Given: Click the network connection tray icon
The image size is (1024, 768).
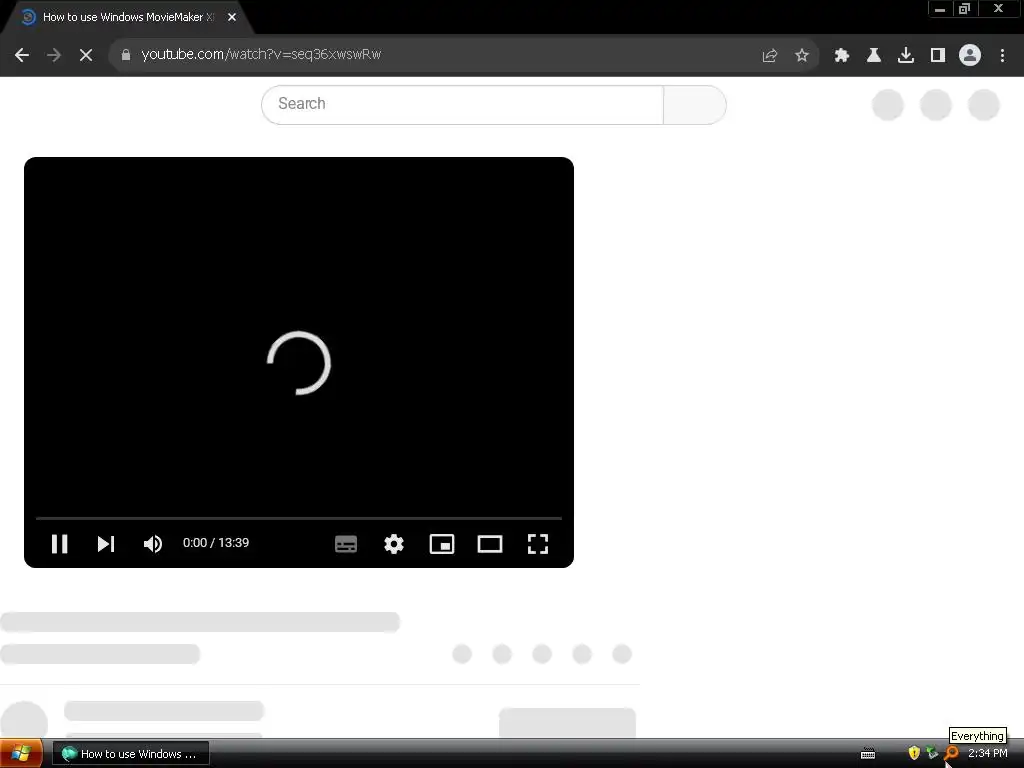Looking at the screenshot, I should (933, 753).
